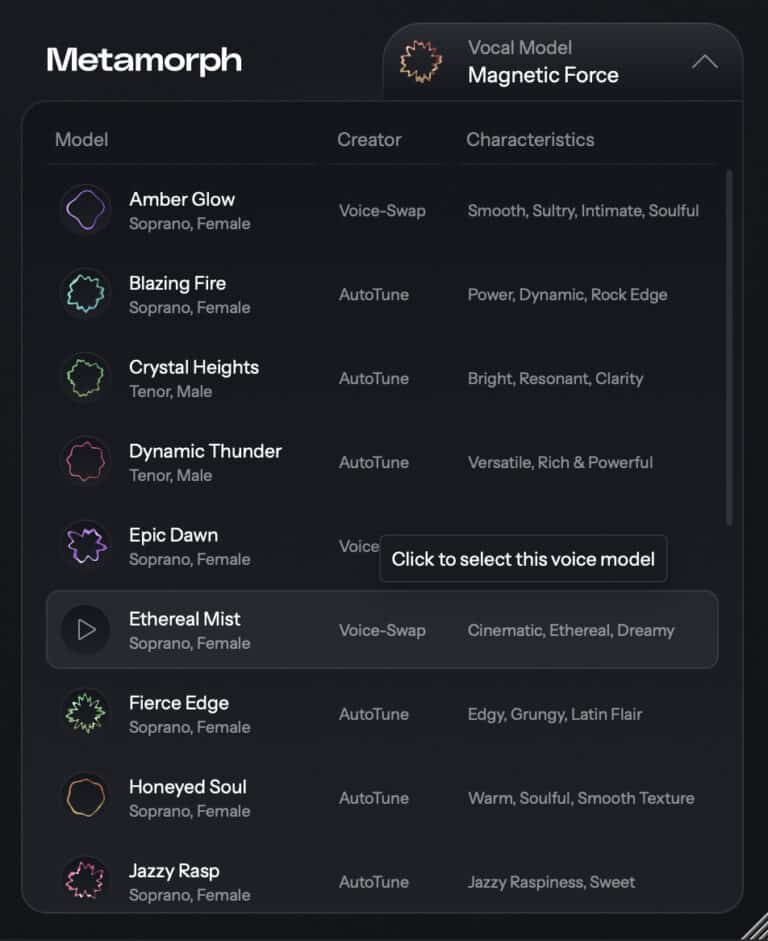Click the Fierce Edge spiky green icon
768x941 pixels.
coord(85,714)
